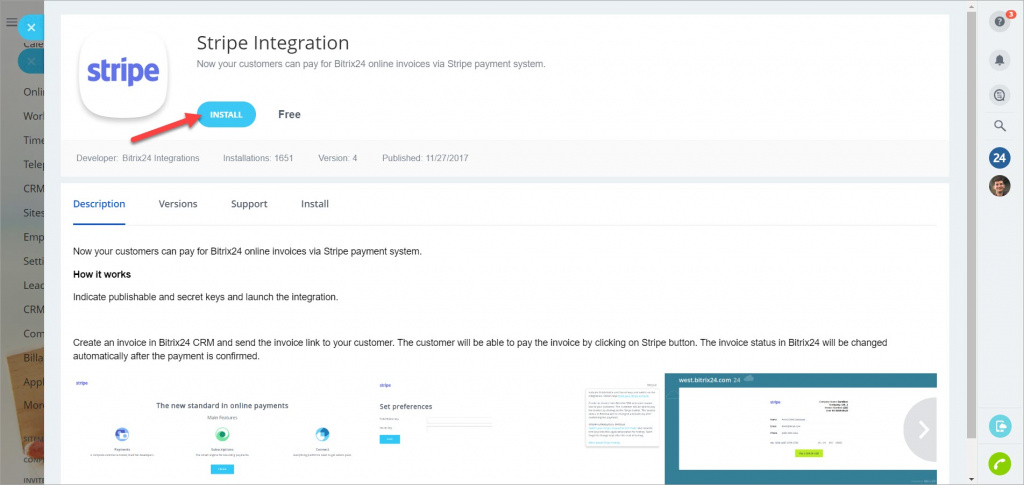Viewport: 1024px width, 485px height.
Task: Open the help question mark icon
Action: (x=999, y=22)
